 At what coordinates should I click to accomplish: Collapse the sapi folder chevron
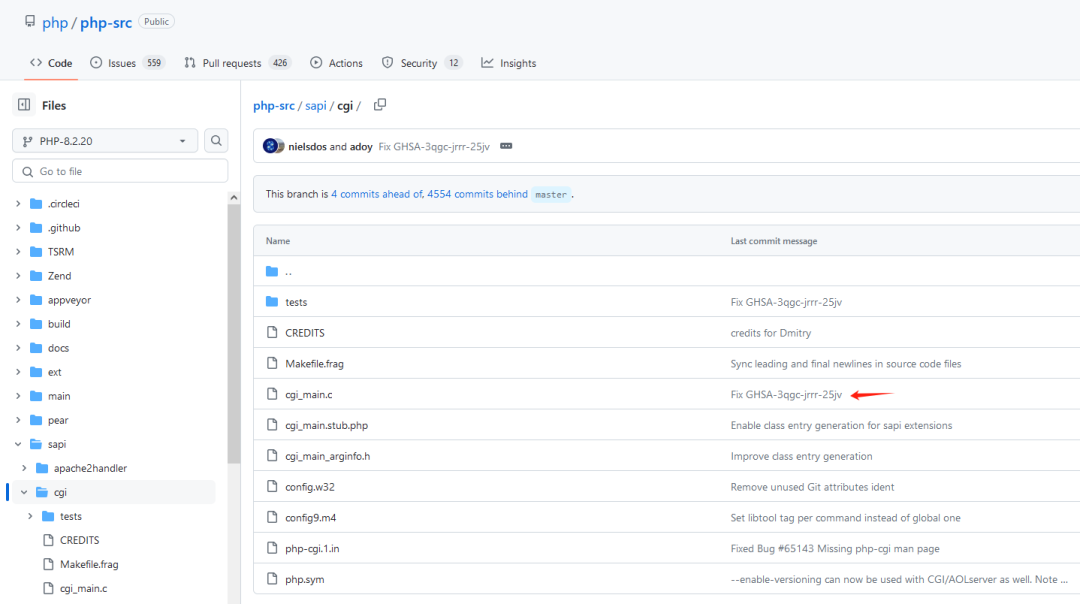(19, 444)
